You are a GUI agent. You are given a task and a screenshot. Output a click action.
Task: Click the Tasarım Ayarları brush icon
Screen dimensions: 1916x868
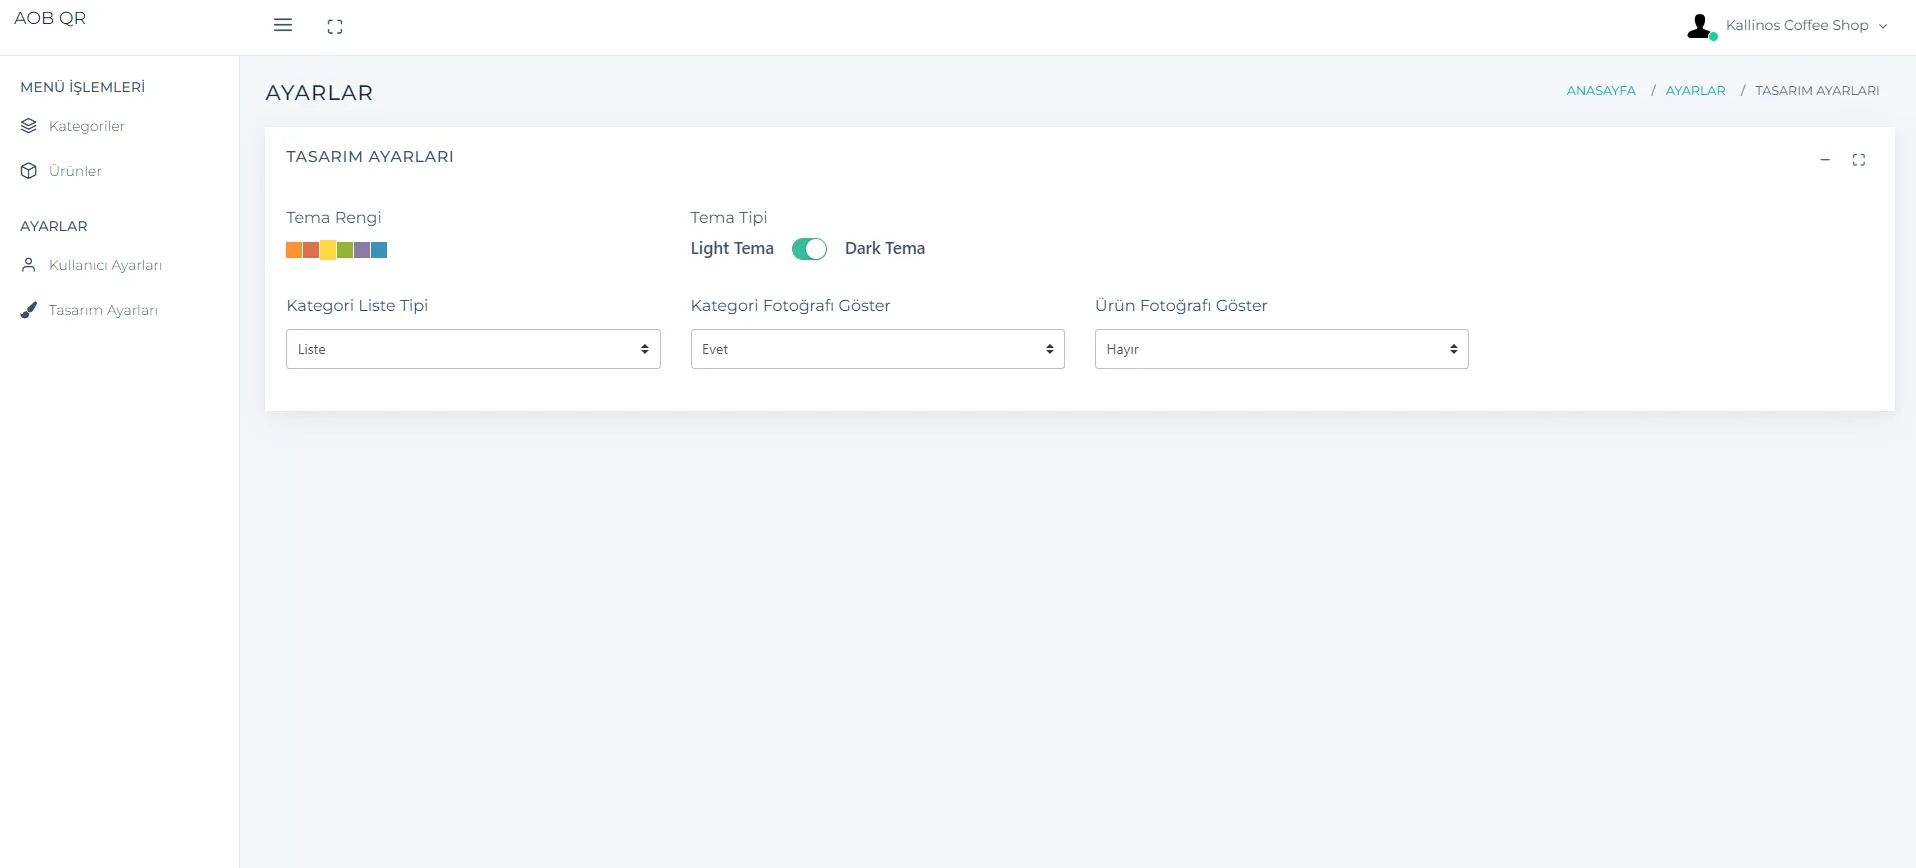click(29, 310)
